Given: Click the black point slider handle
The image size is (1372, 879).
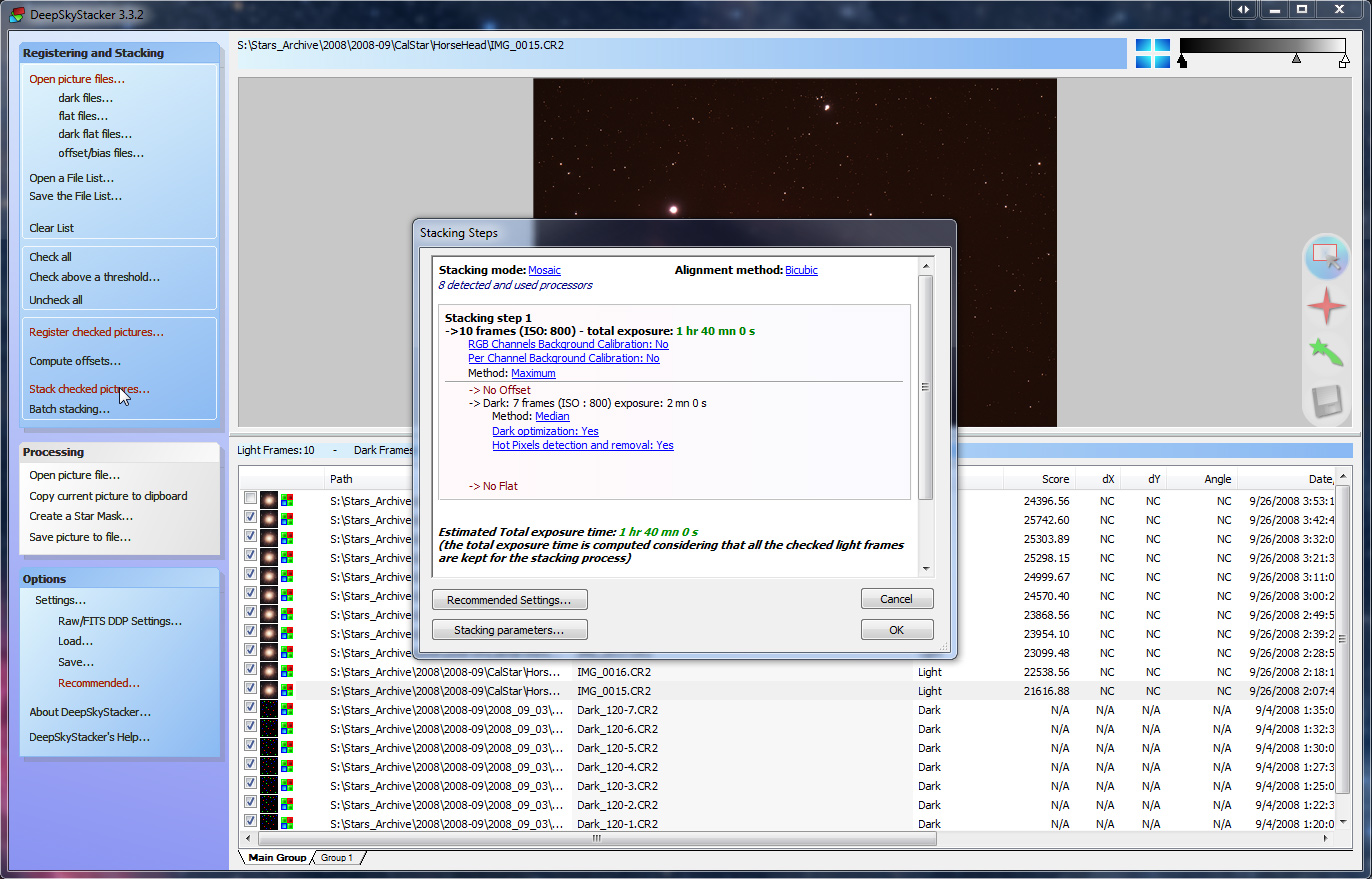Looking at the screenshot, I should click(1182, 62).
